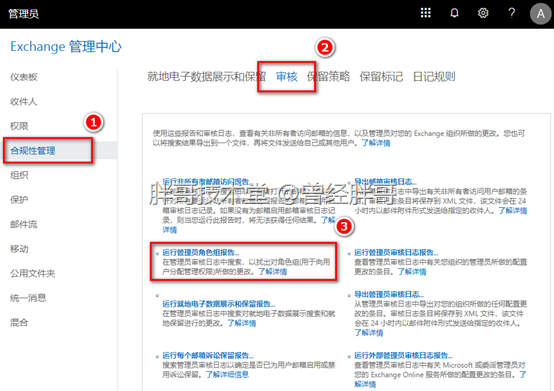Switch to the 保留标记 tab
This screenshot has width=554, height=391.
click(x=381, y=76)
